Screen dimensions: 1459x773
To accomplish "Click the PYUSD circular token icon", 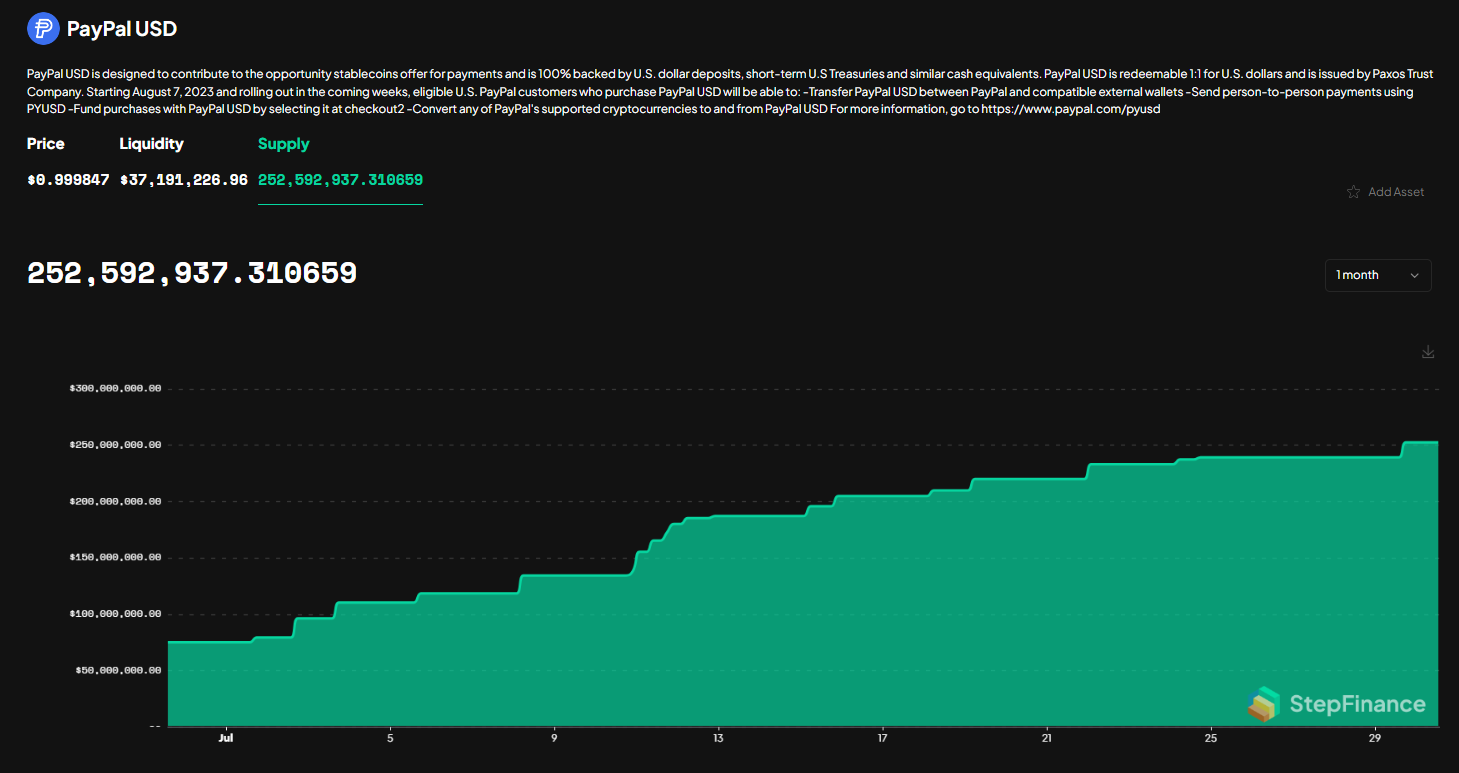I will coord(42,28).
